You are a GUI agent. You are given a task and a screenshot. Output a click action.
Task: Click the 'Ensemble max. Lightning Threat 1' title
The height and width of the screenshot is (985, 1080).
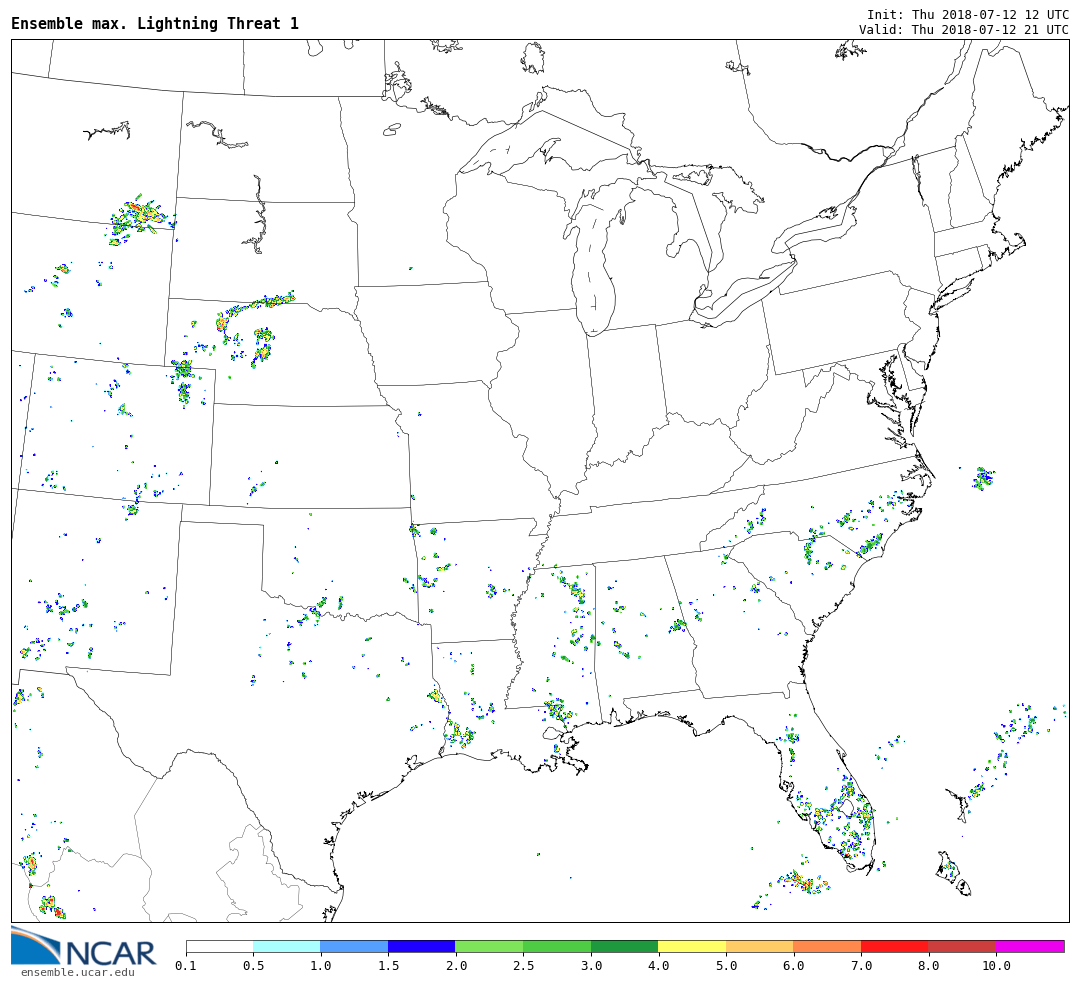click(x=155, y=23)
